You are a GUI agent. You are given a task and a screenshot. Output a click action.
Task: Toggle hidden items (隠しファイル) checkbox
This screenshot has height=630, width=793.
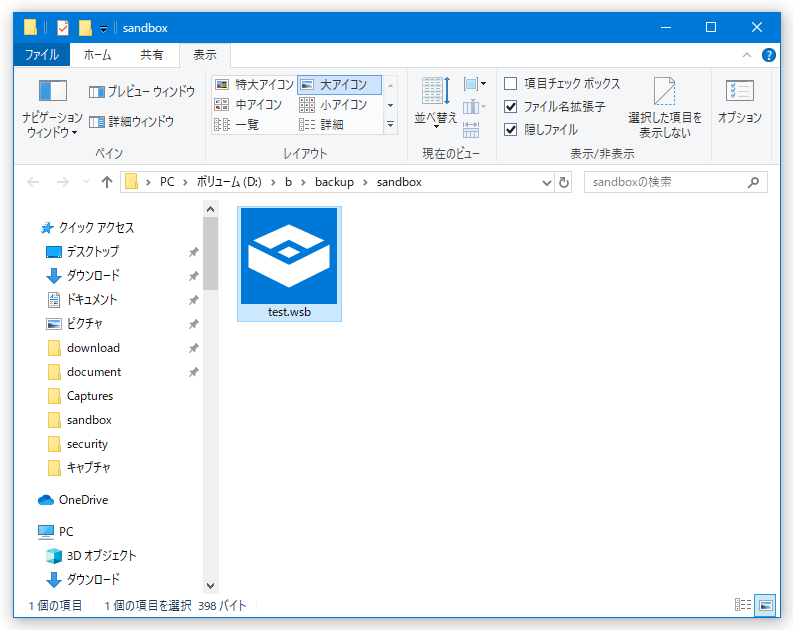pos(541,130)
